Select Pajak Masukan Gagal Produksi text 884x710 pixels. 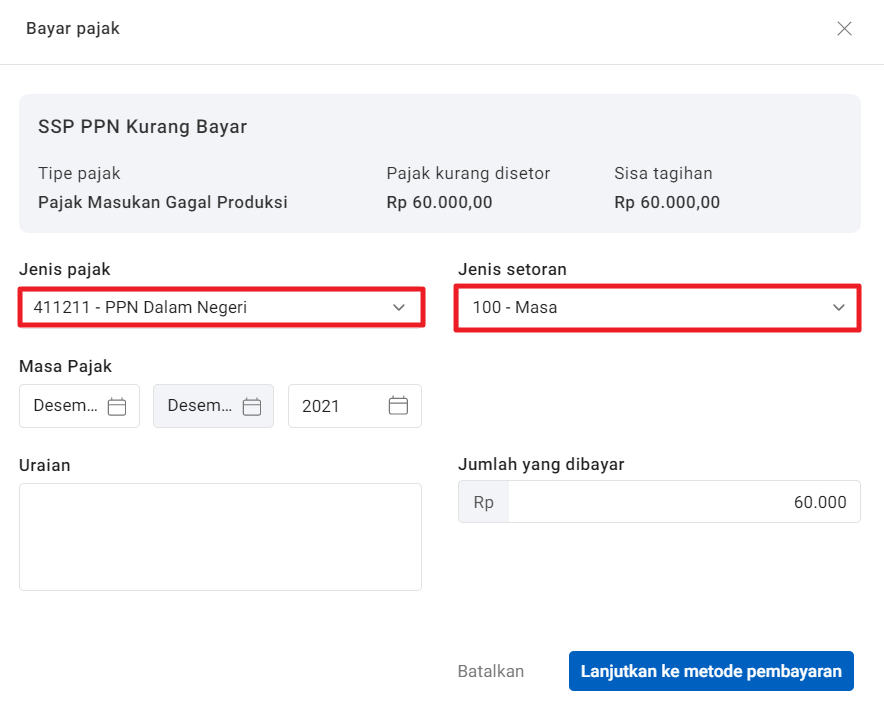coord(163,202)
